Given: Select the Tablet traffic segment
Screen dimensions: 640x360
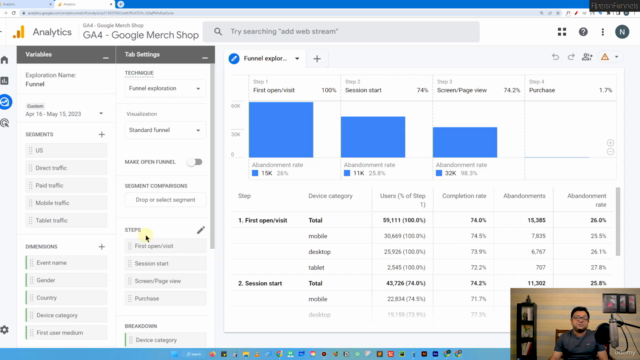Looking at the screenshot, I should click(66, 220).
